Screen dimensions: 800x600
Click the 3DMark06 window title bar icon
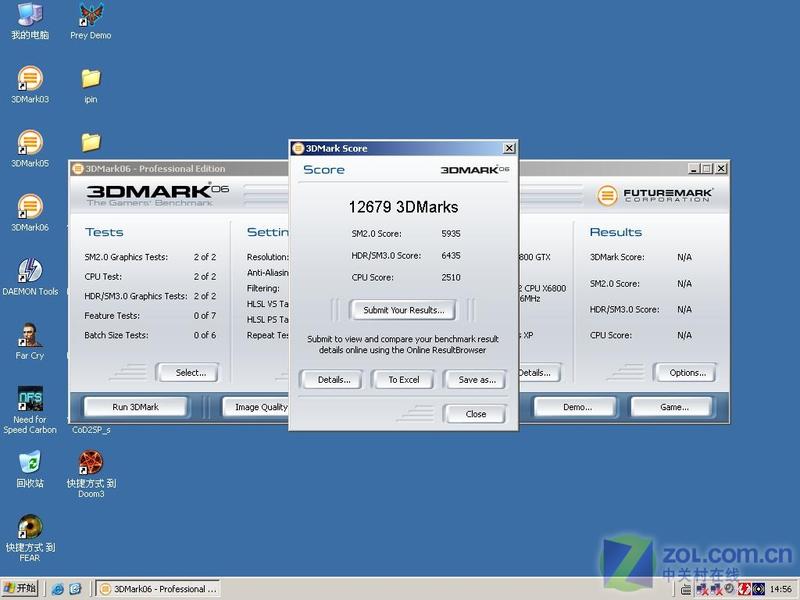[x=78, y=168]
